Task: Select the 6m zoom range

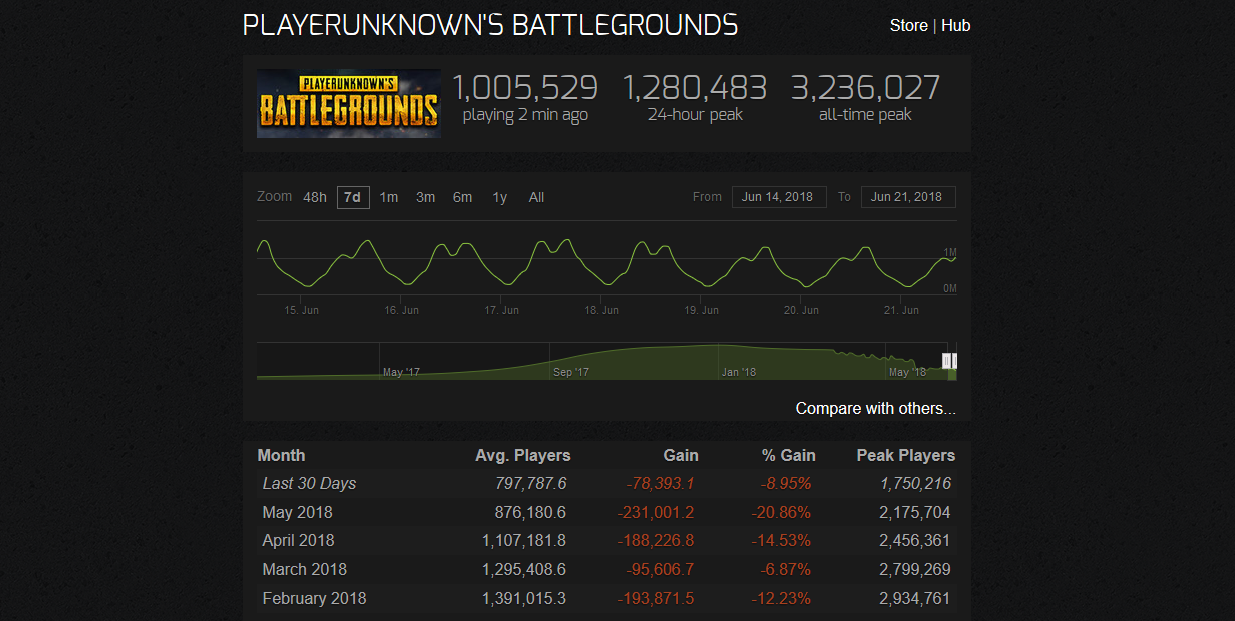Action: pos(462,197)
